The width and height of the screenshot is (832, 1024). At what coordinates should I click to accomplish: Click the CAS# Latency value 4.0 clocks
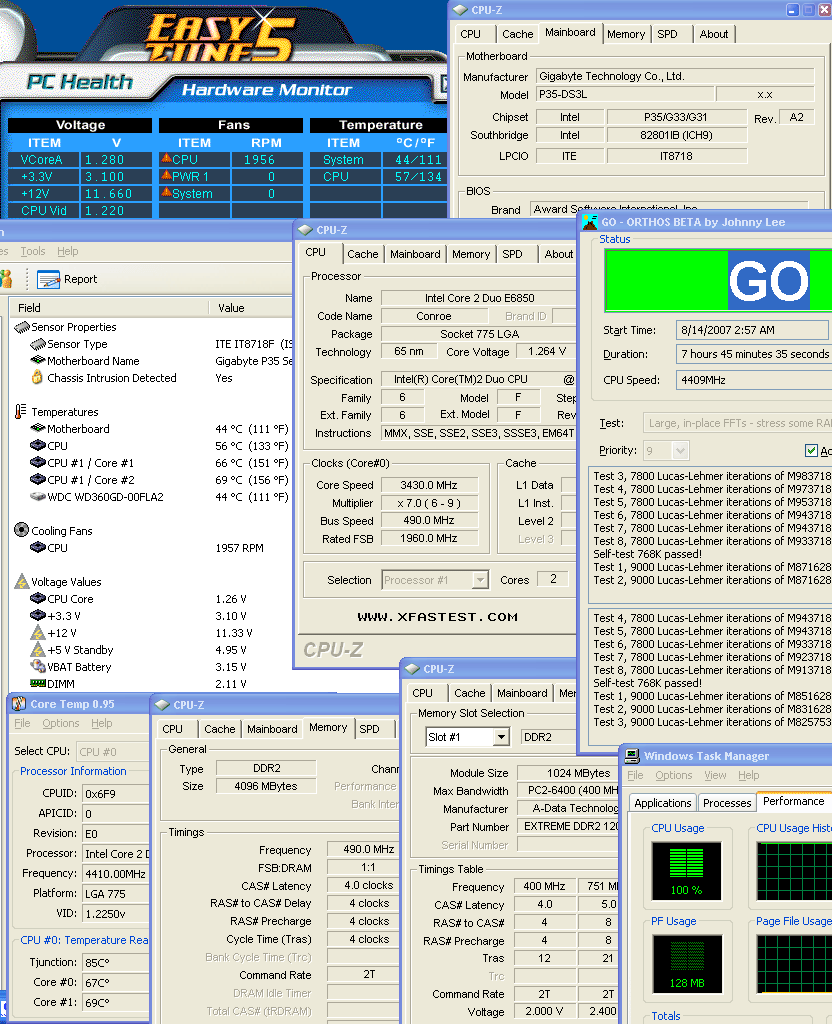click(363, 886)
